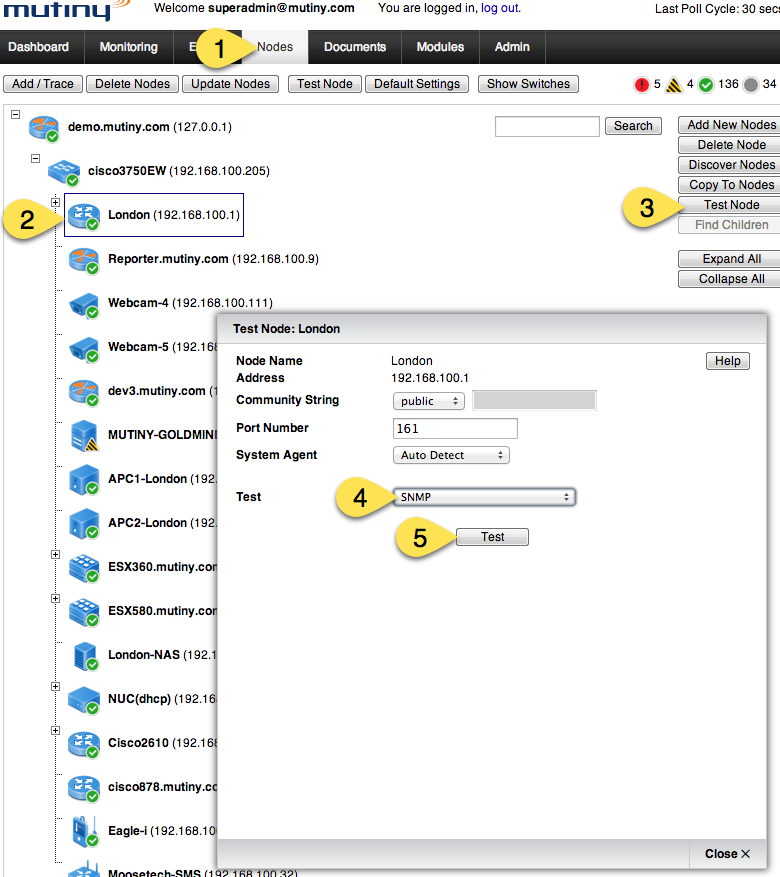The image size is (780, 877).
Task: Click the Port Number input field
Action: point(456,429)
